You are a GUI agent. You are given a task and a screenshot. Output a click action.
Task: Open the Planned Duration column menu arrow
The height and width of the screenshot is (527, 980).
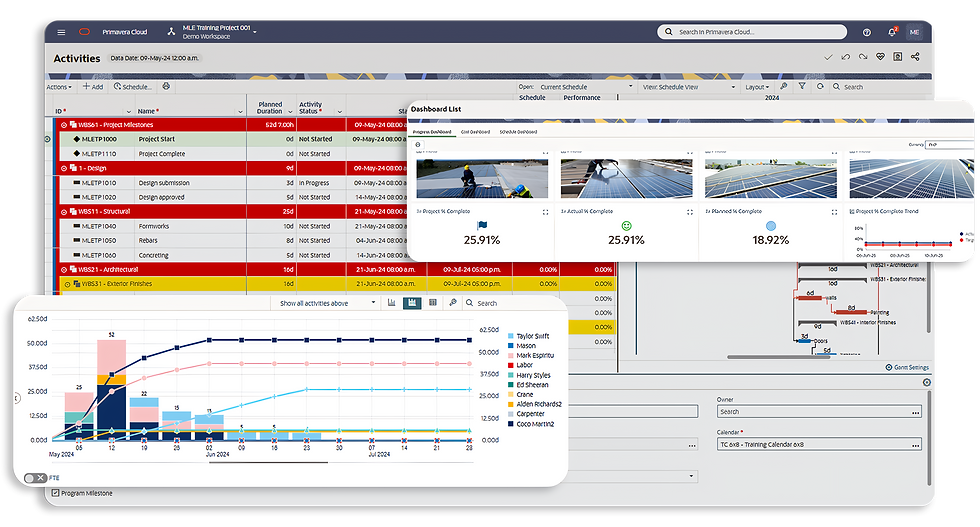pos(290,111)
